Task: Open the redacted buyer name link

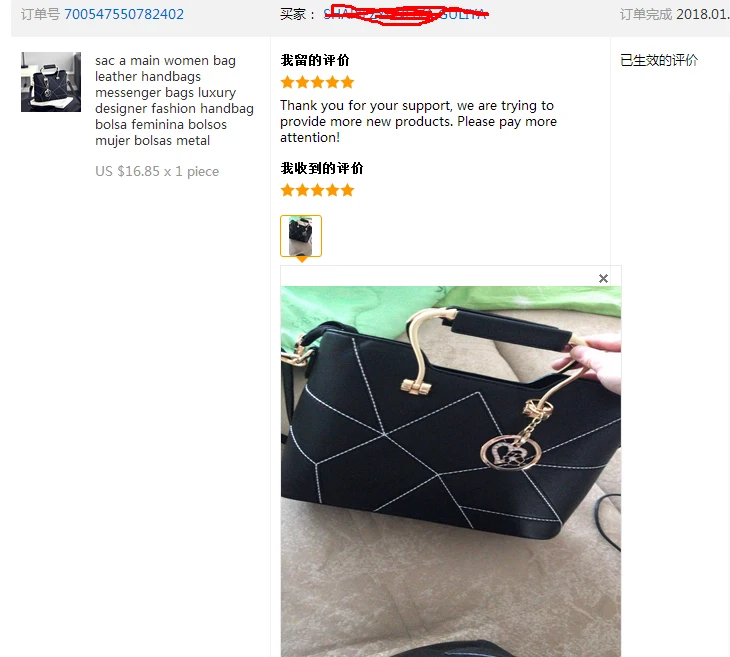Action: click(406, 14)
